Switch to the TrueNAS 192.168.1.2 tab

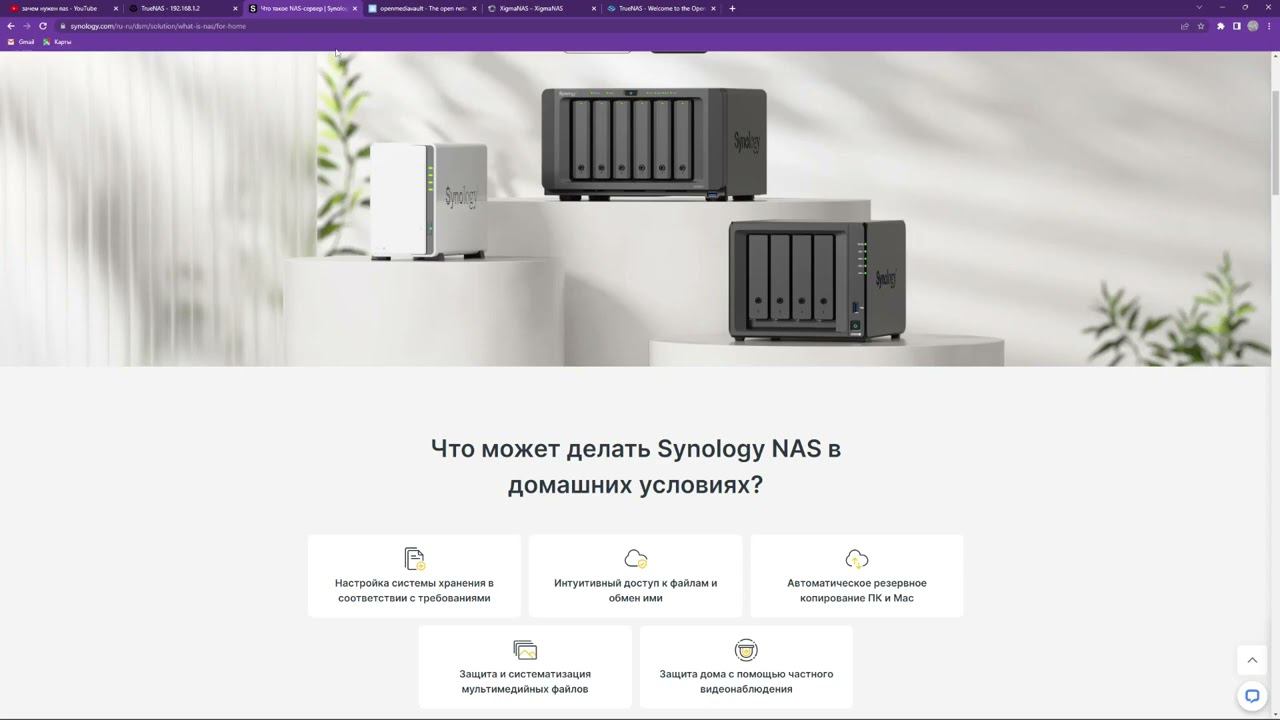(x=181, y=8)
